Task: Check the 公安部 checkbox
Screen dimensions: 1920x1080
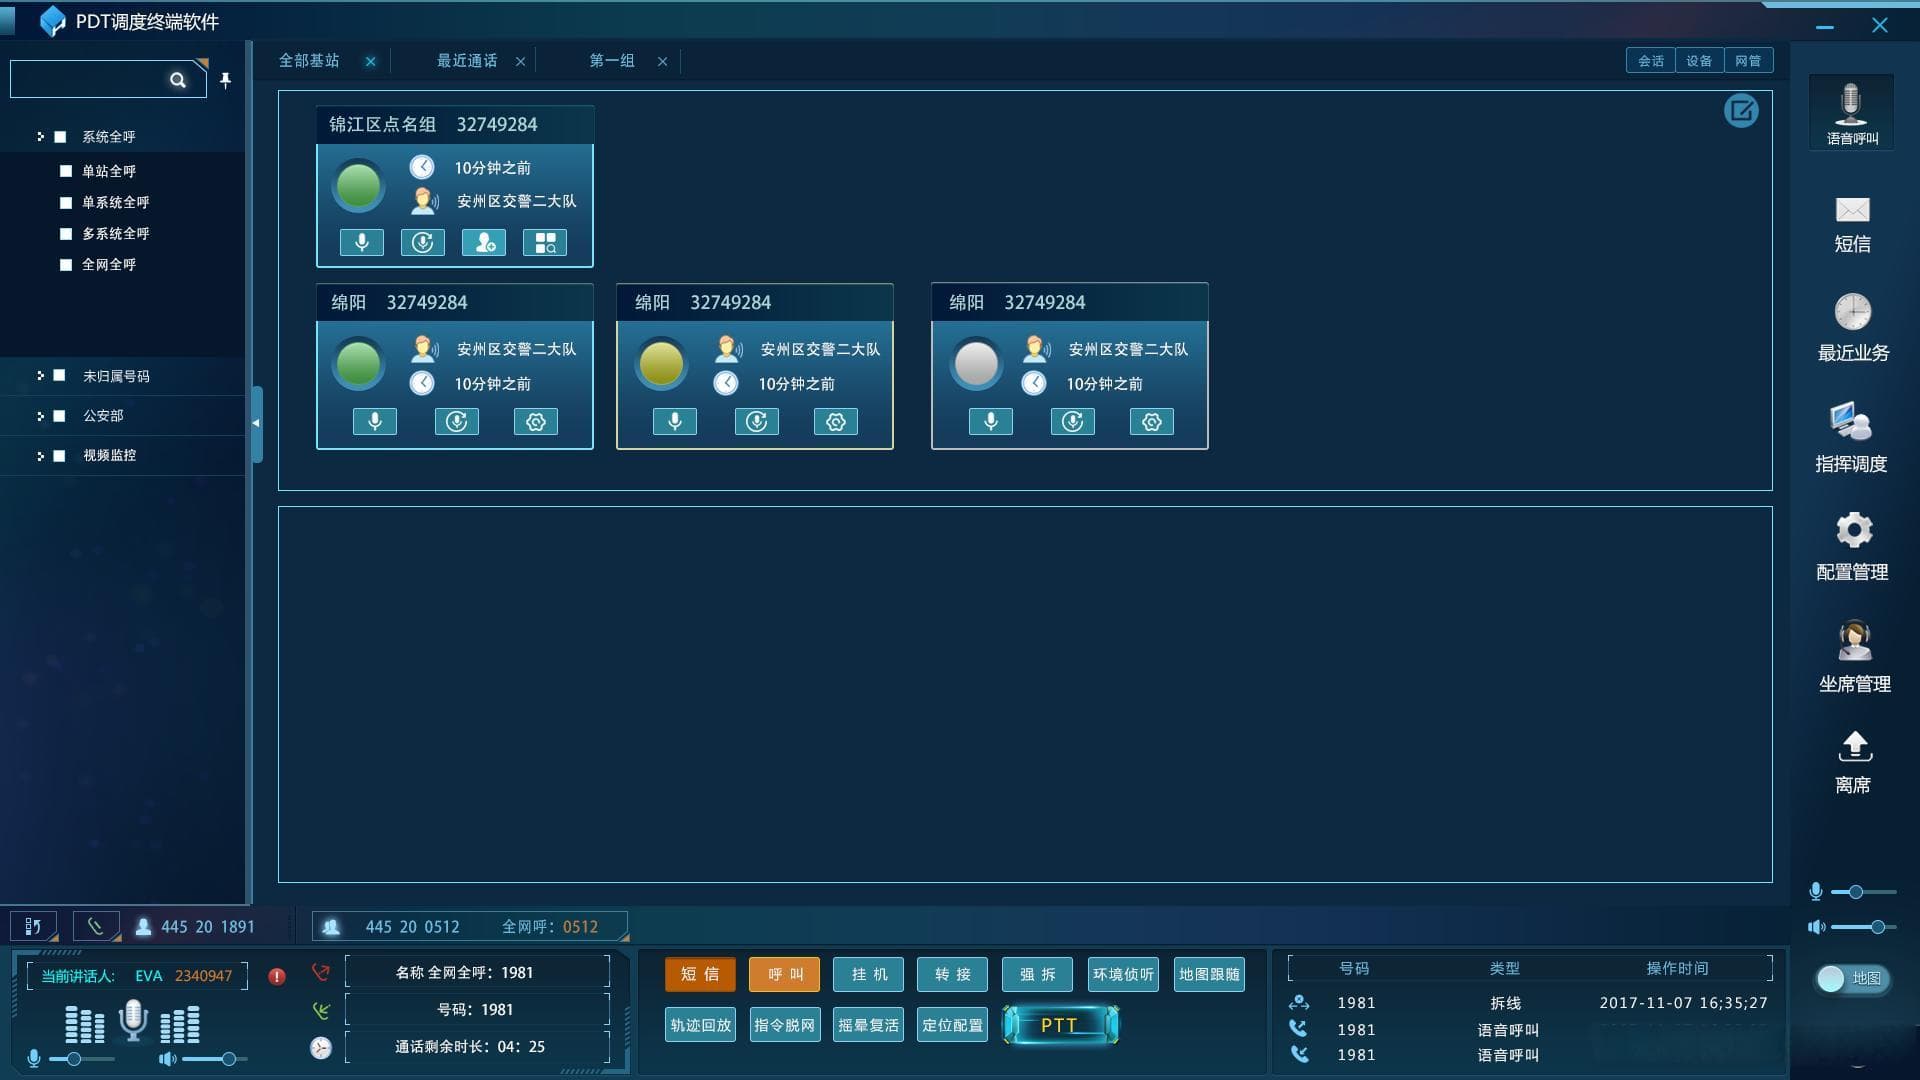Action: click(59, 416)
